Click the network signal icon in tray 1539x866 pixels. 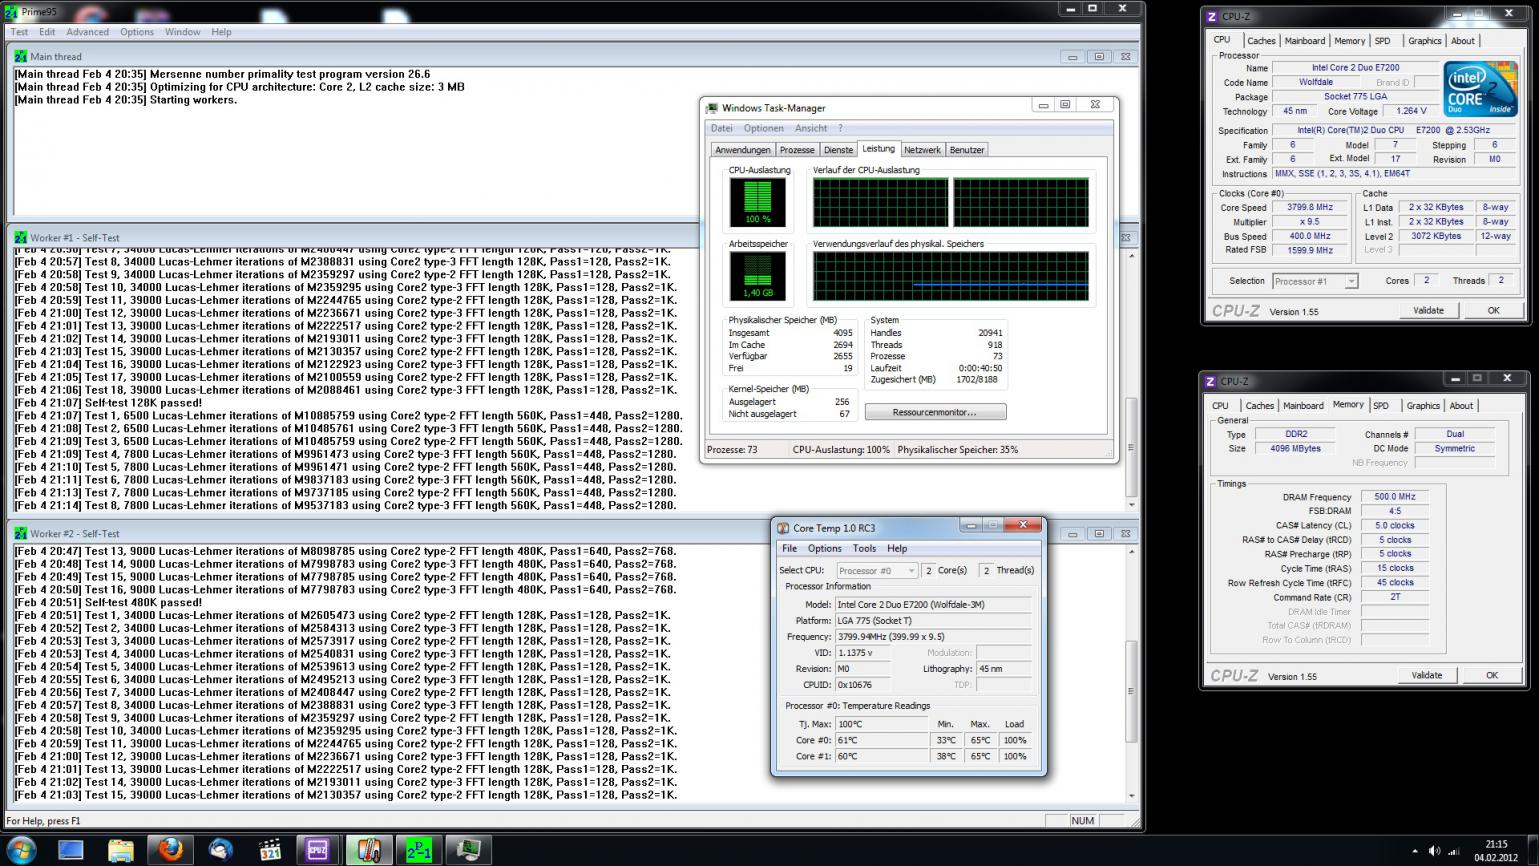click(x=1453, y=851)
